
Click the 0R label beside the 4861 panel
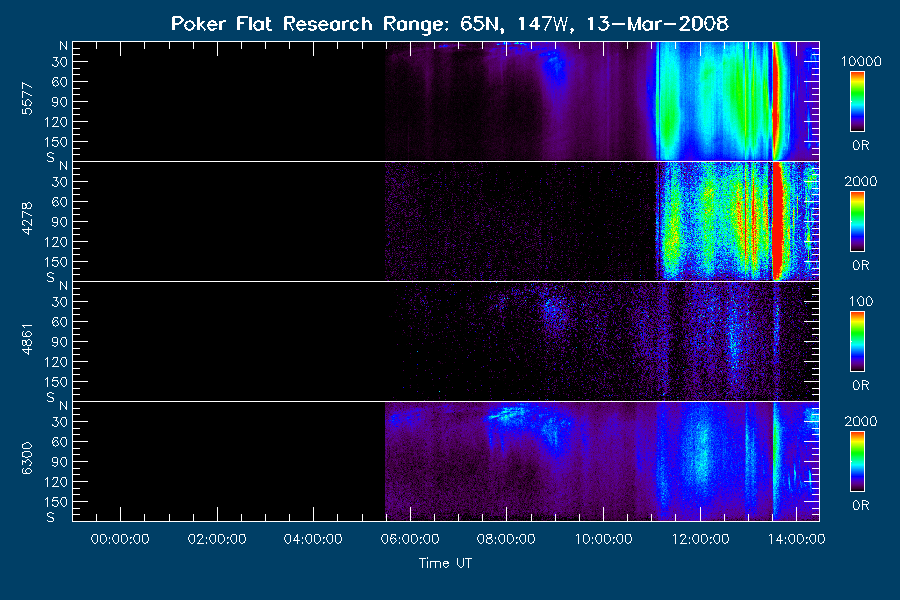coord(860,385)
